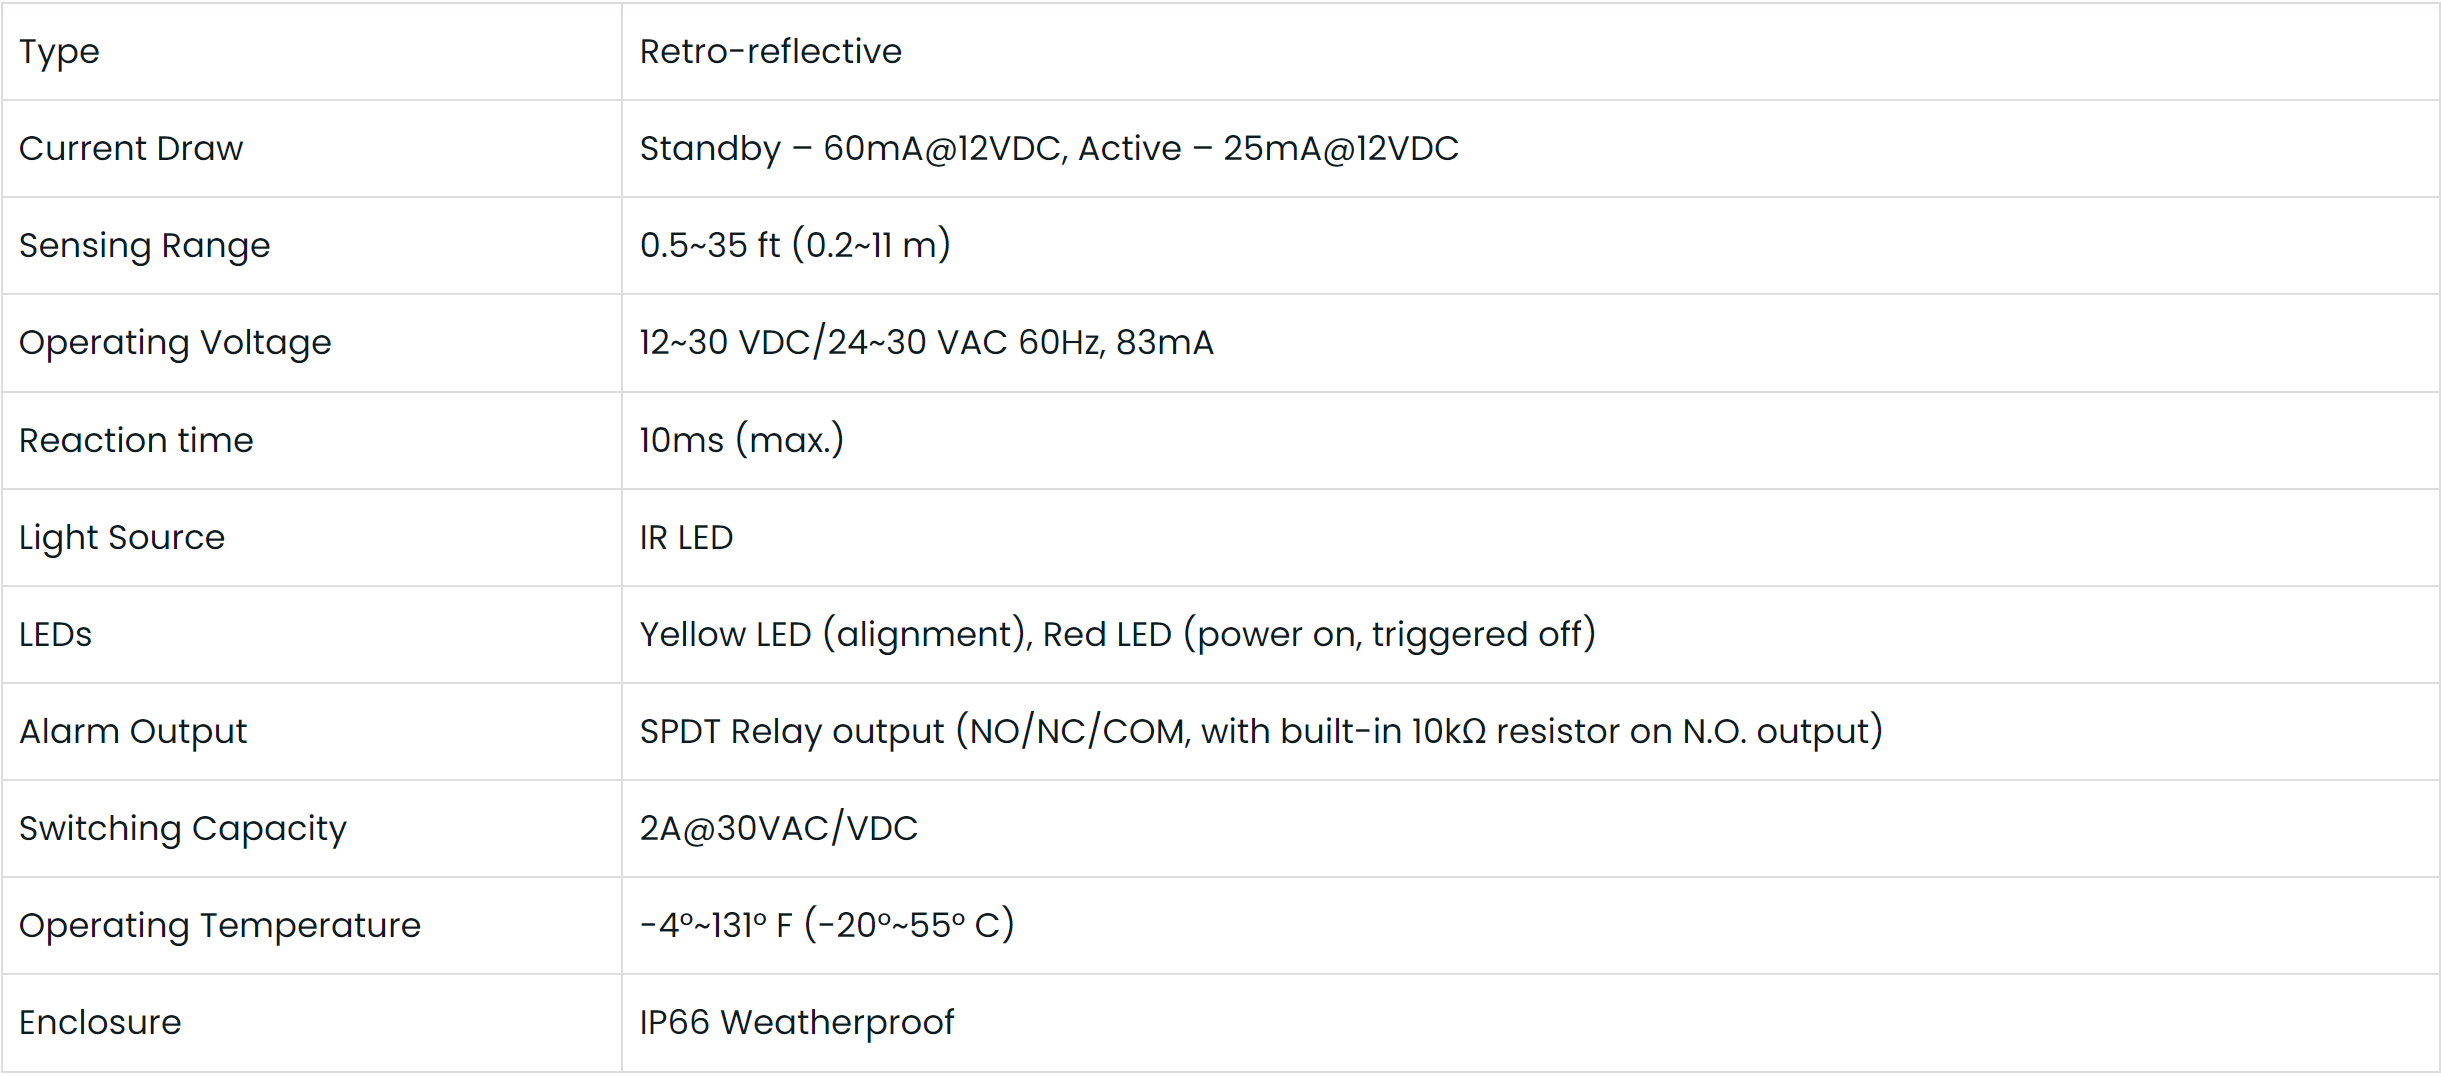
Task: Select the "IR LED" value
Action: point(686,538)
